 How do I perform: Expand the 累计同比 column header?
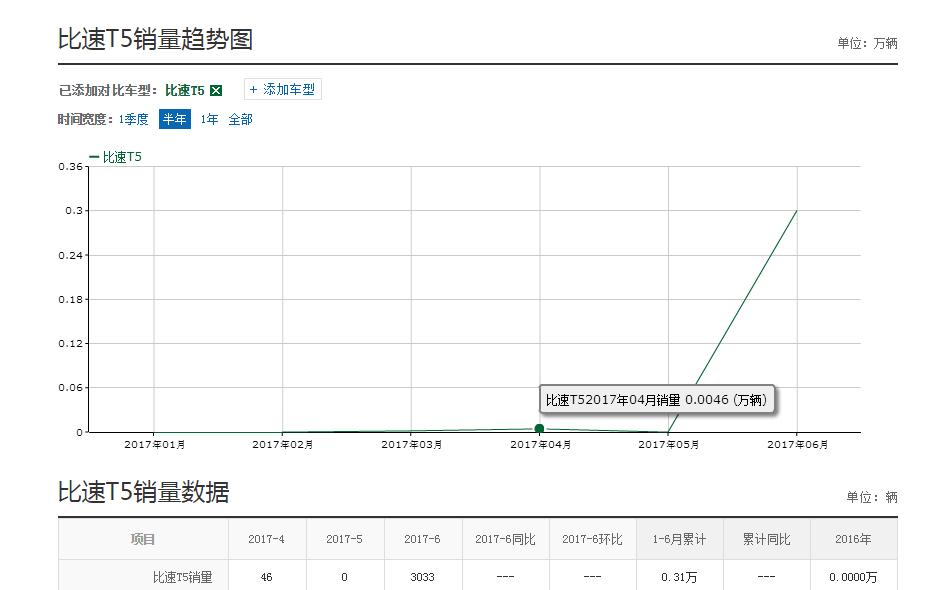point(765,538)
